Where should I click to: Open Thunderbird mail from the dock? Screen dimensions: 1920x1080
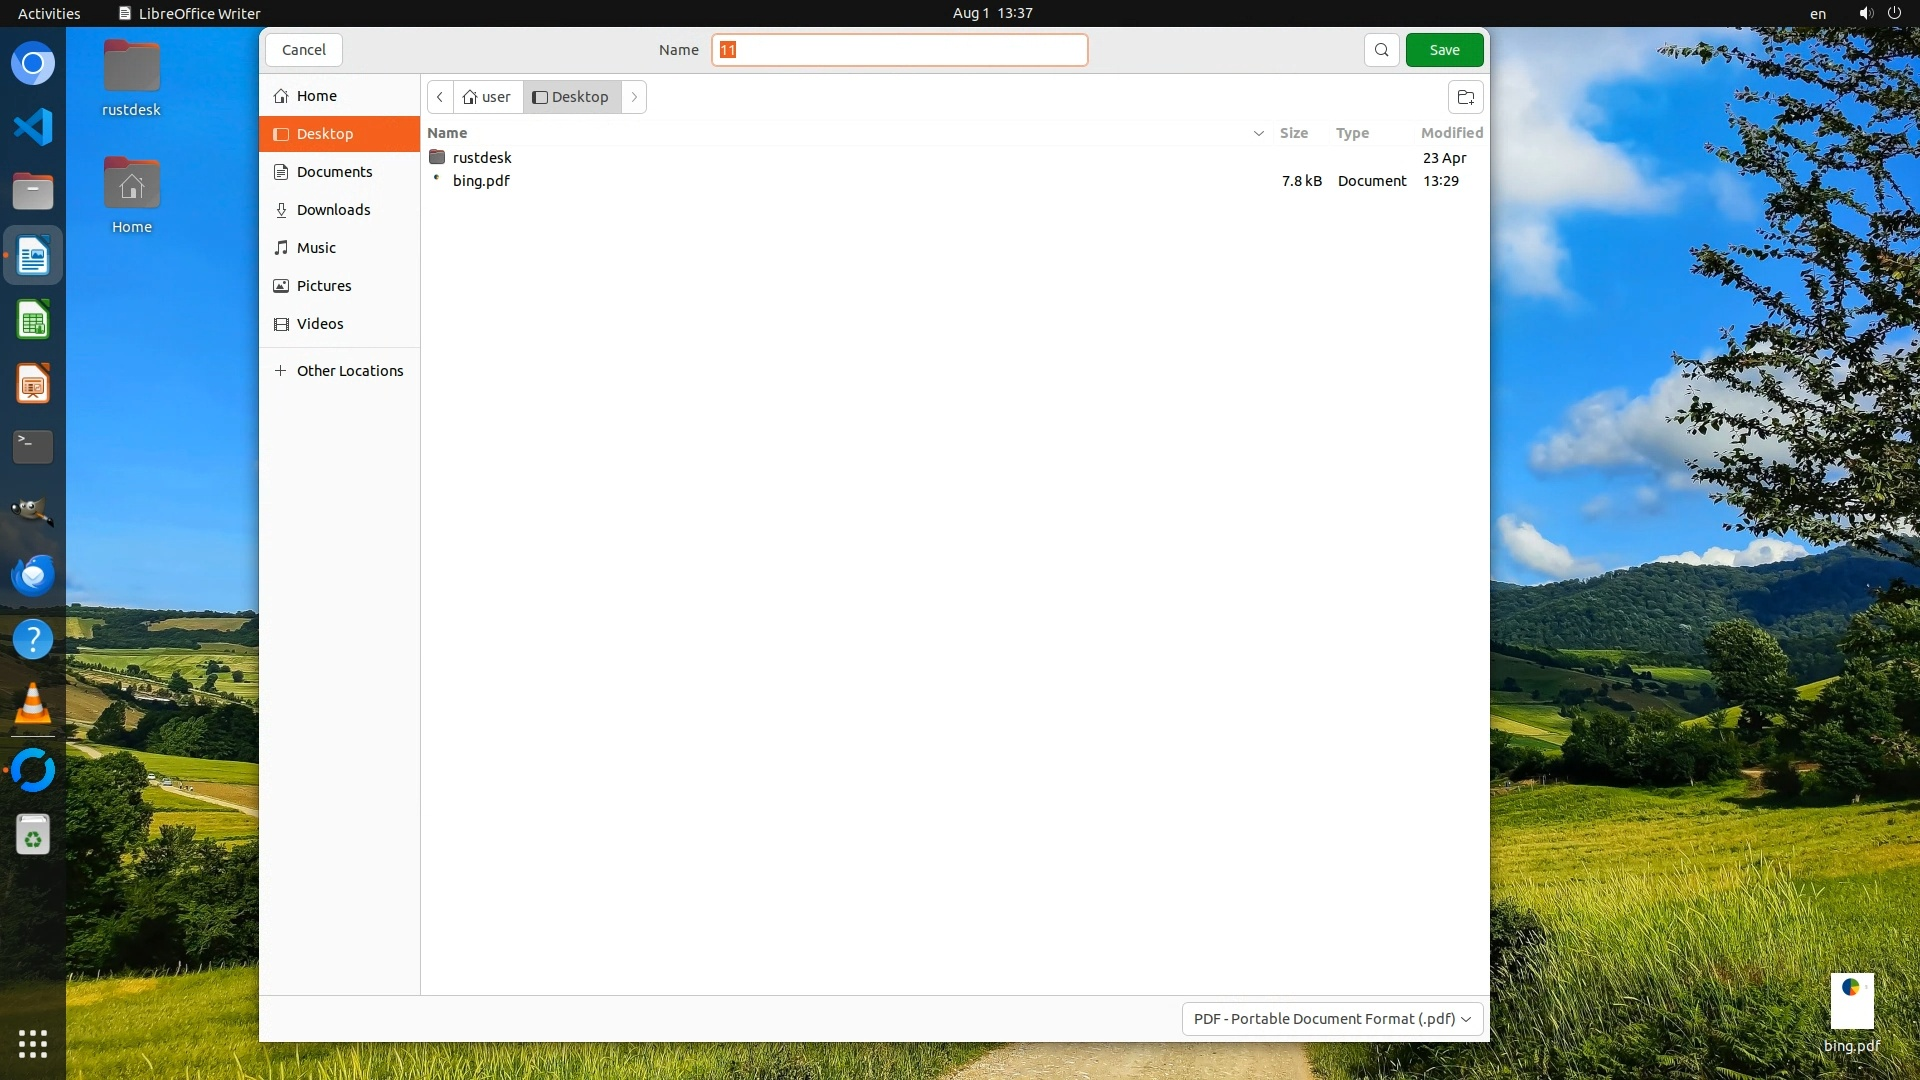pyautogui.click(x=33, y=576)
